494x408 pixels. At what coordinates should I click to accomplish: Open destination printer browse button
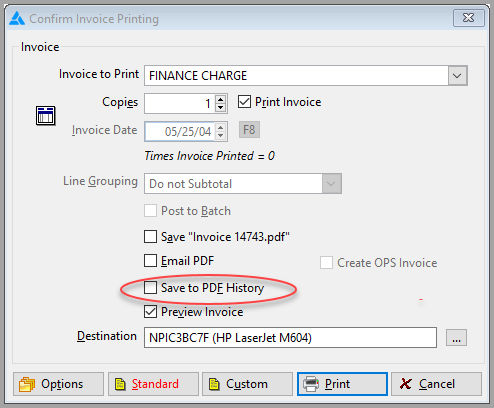point(456,338)
